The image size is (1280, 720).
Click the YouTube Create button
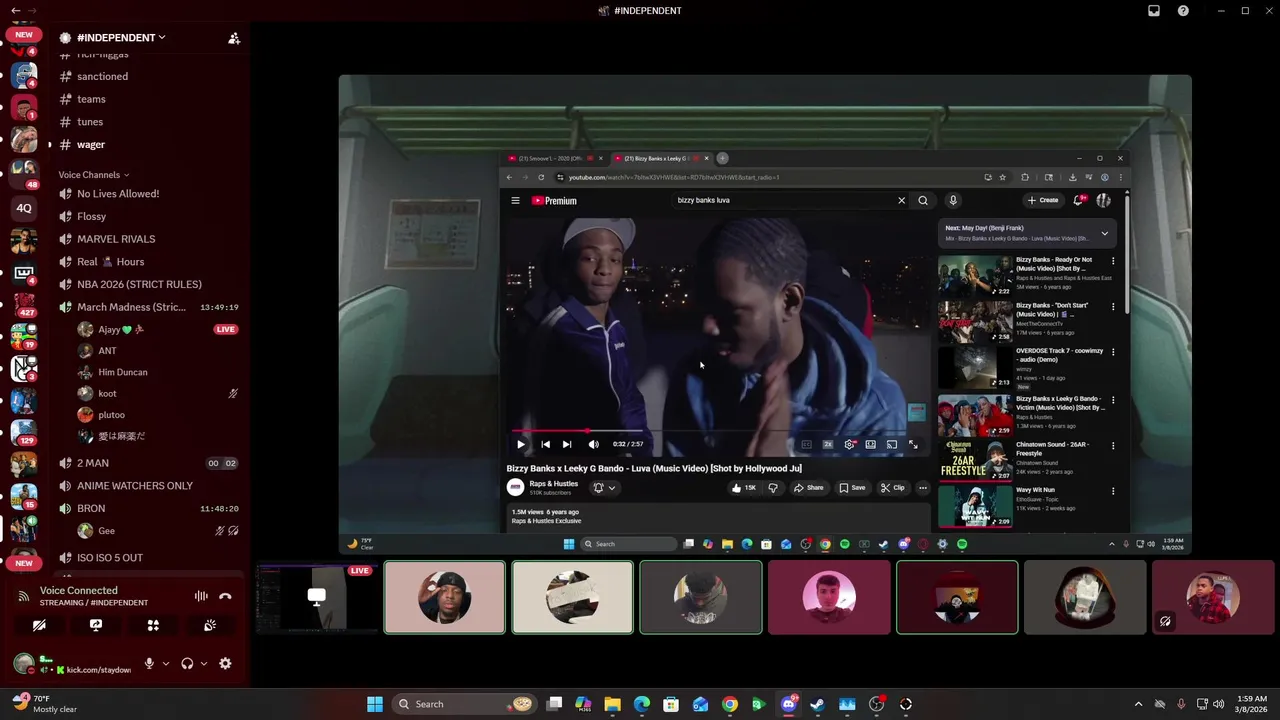pyautogui.click(x=1043, y=201)
